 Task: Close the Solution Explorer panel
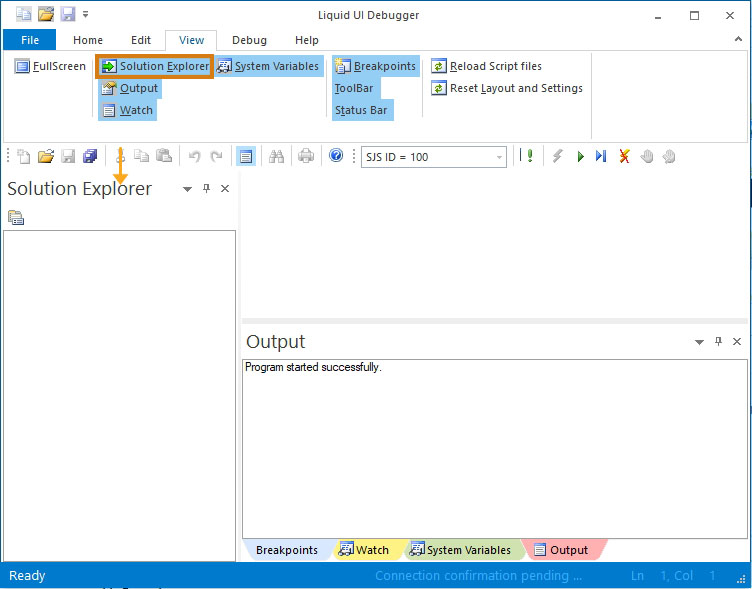pos(225,188)
